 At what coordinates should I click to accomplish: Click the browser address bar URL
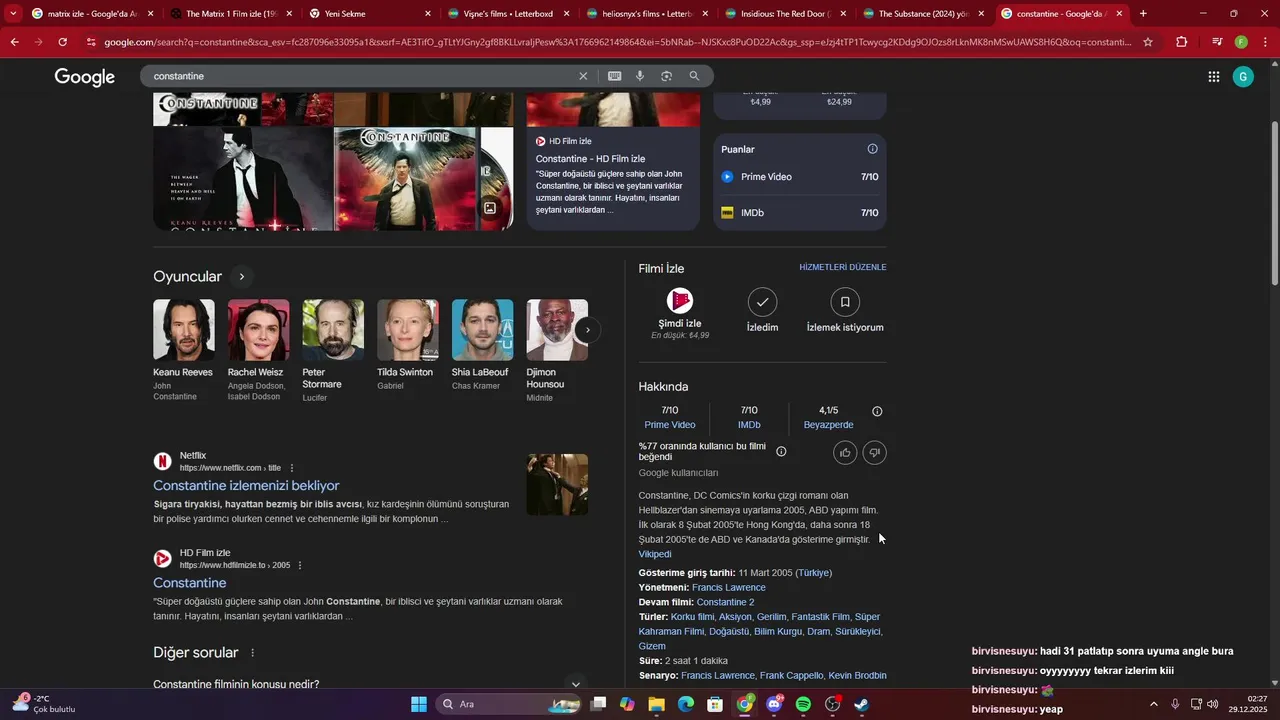pos(618,42)
